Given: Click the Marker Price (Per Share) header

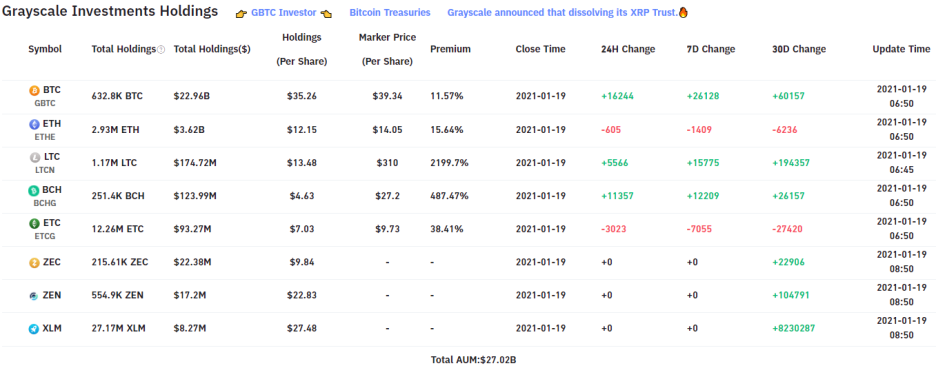Looking at the screenshot, I should point(387,49).
